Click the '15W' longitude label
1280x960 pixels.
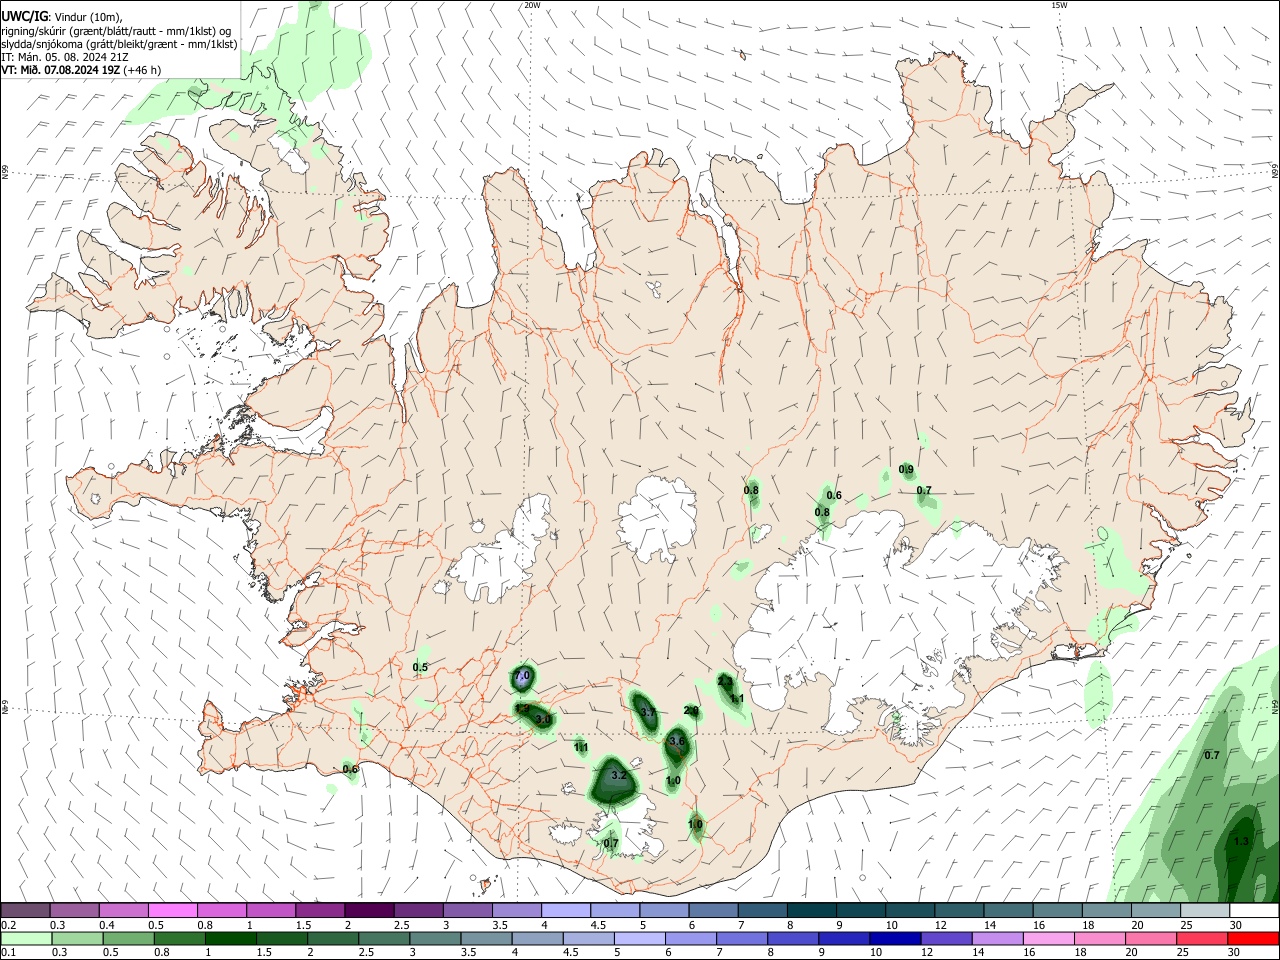pos(1059,5)
